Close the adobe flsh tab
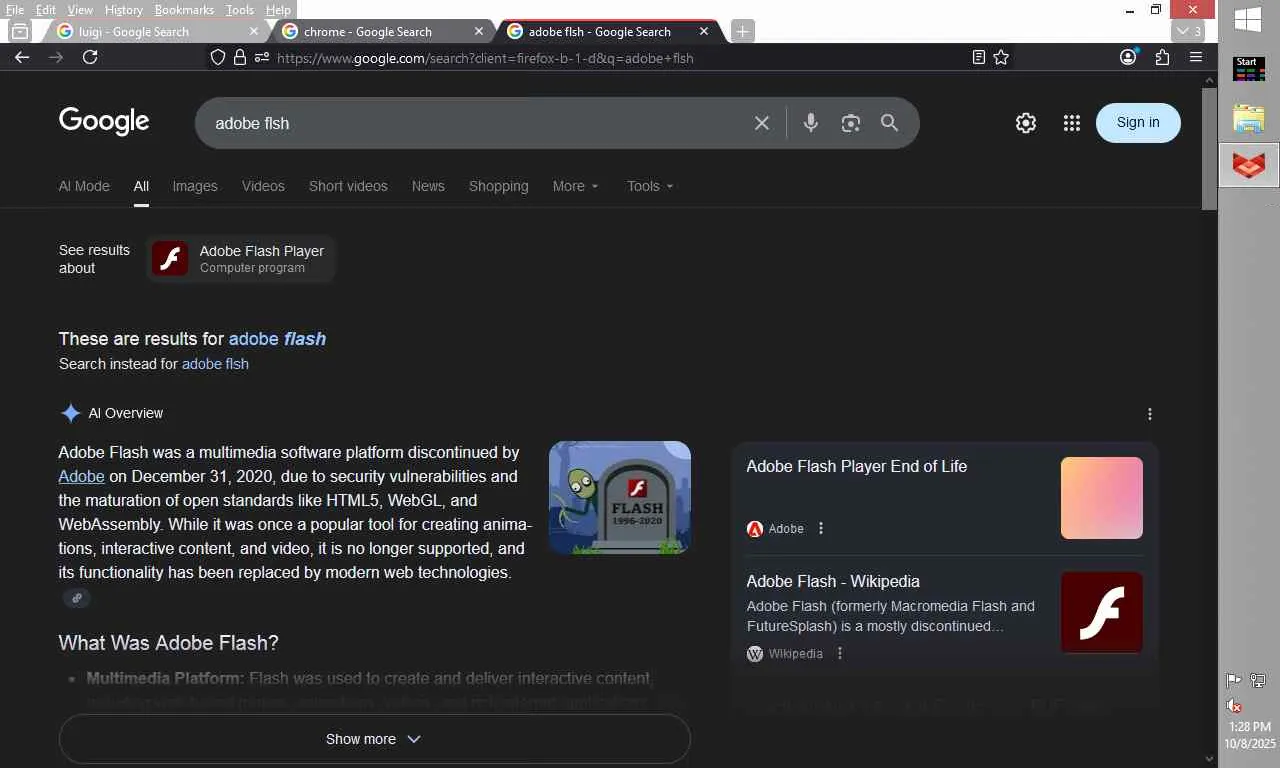Image resolution: width=1280 pixels, height=768 pixels. 704,31
